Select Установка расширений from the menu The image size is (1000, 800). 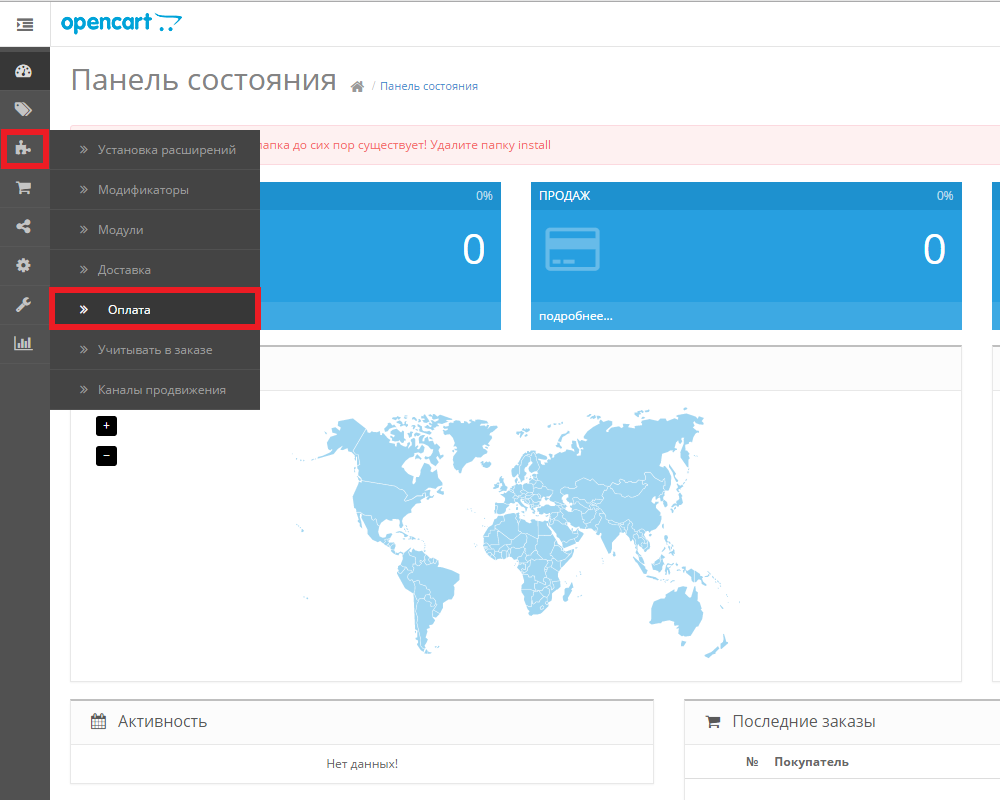tap(166, 150)
